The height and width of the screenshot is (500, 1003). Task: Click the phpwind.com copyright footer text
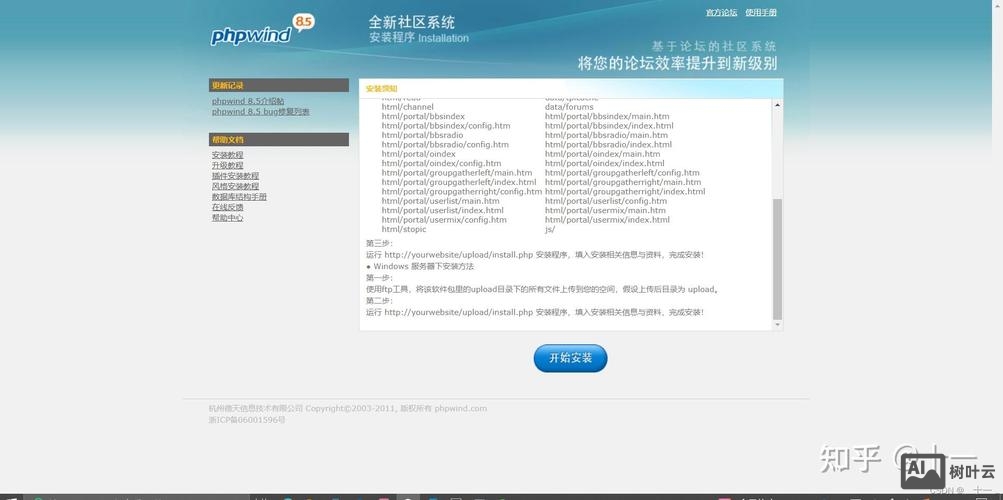347,408
